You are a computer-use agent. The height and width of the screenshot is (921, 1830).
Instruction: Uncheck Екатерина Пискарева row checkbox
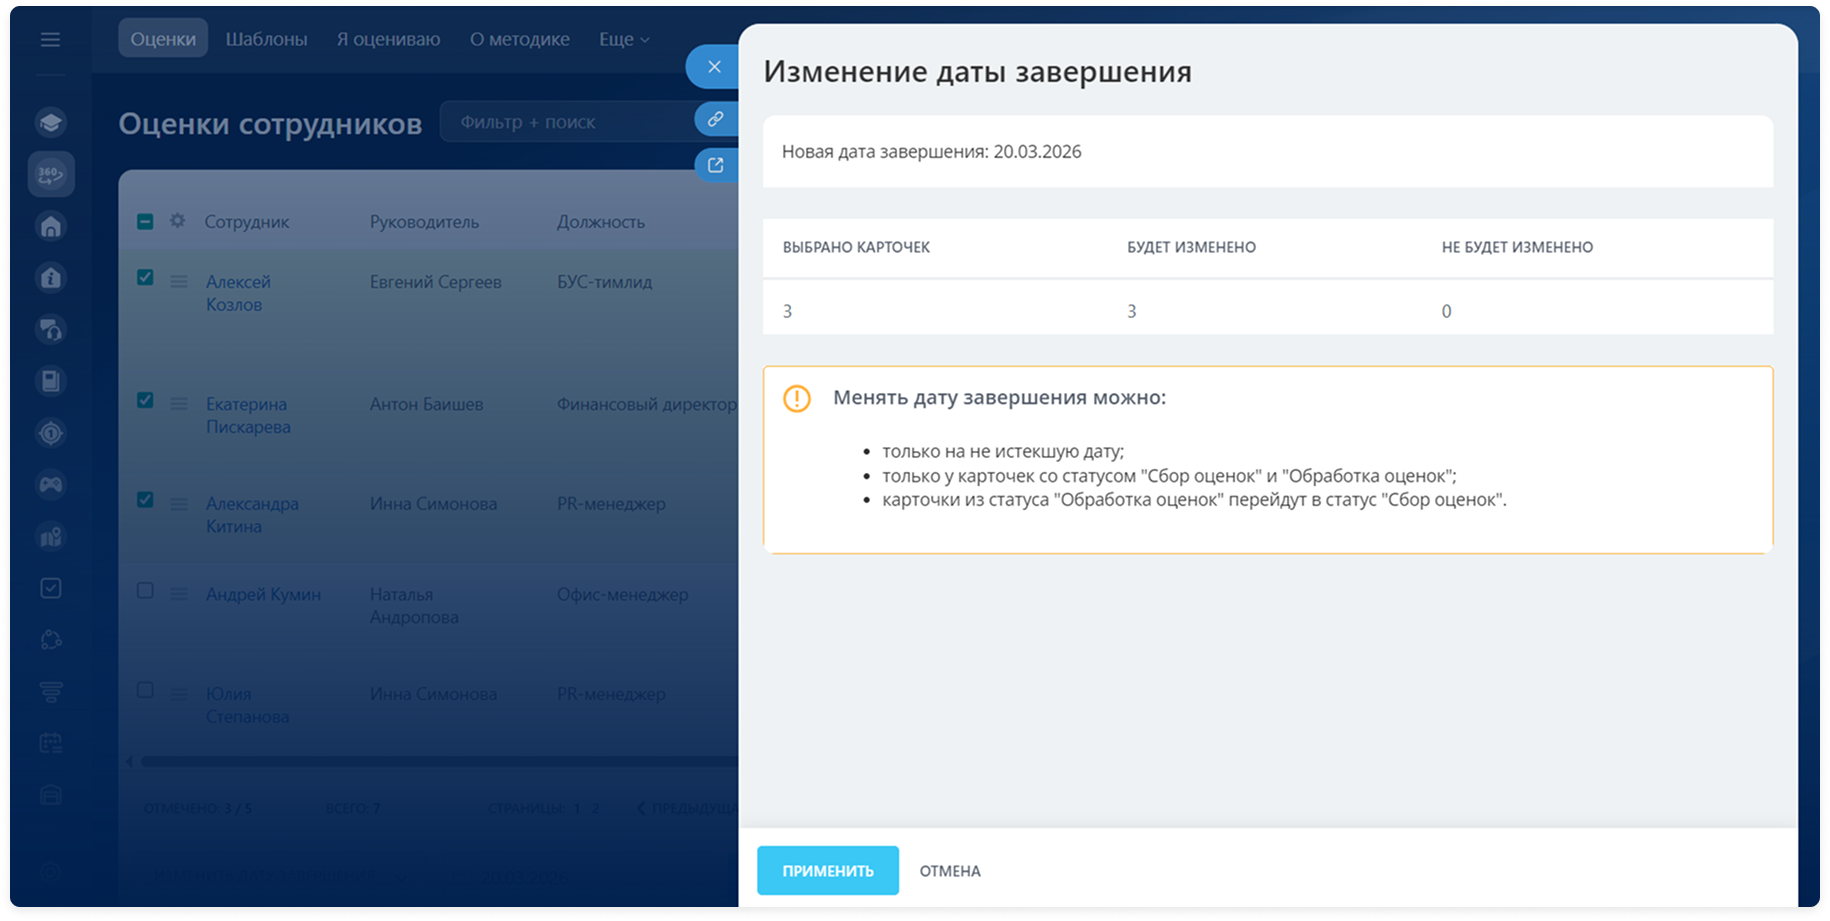point(145,400)
